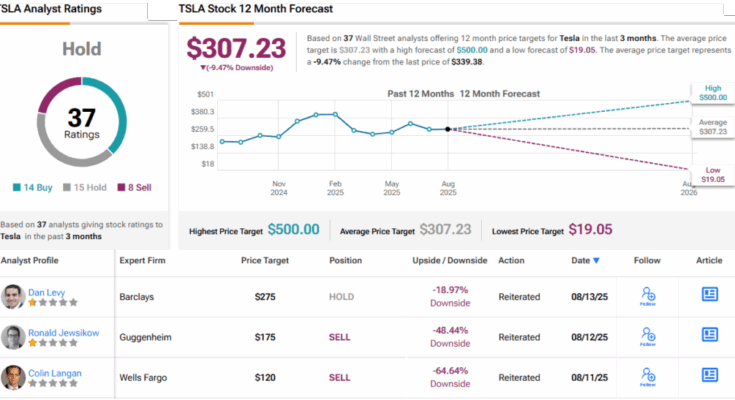Viewport: 735px width, 400px height.
Task: Click the teal 14 Buy legend swatch
Action: (17, 188)
